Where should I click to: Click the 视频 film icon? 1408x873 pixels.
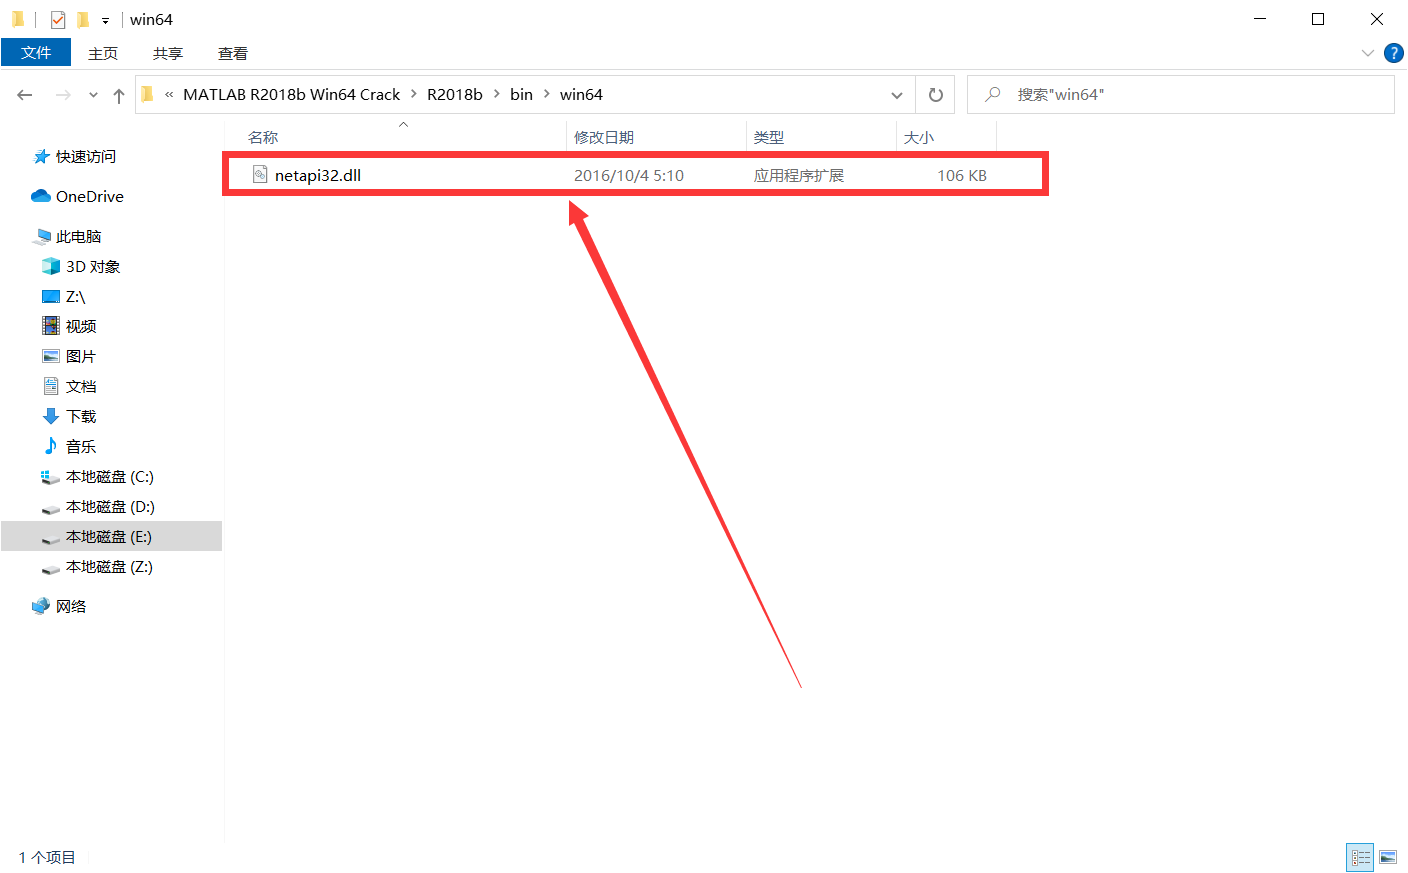pos(51,326)
